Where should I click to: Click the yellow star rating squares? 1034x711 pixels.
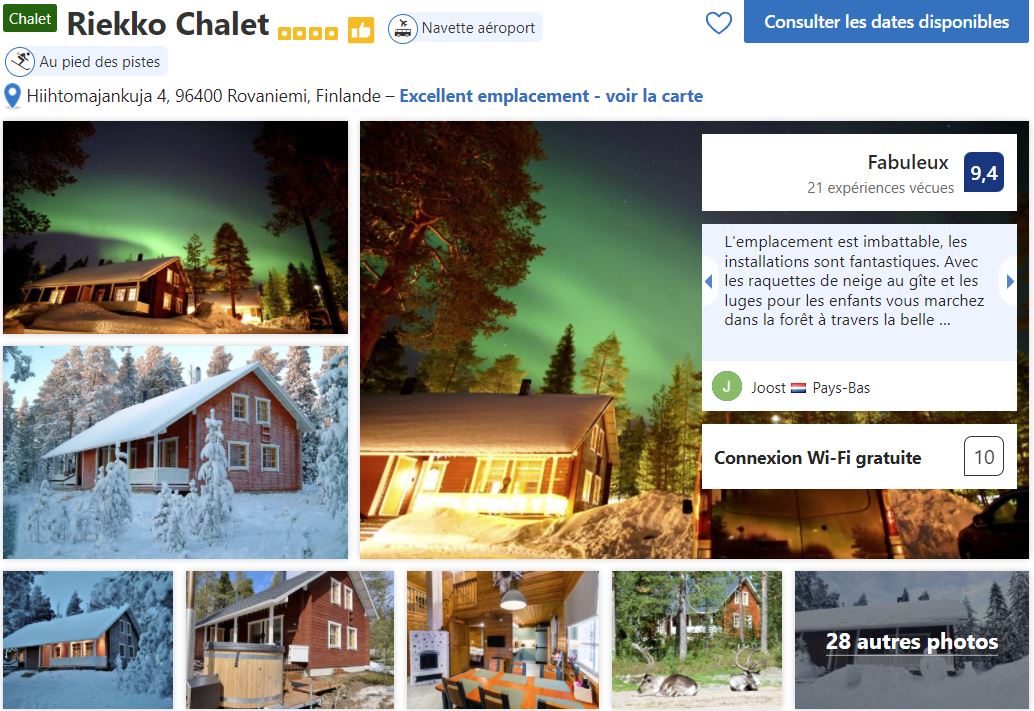307,33
